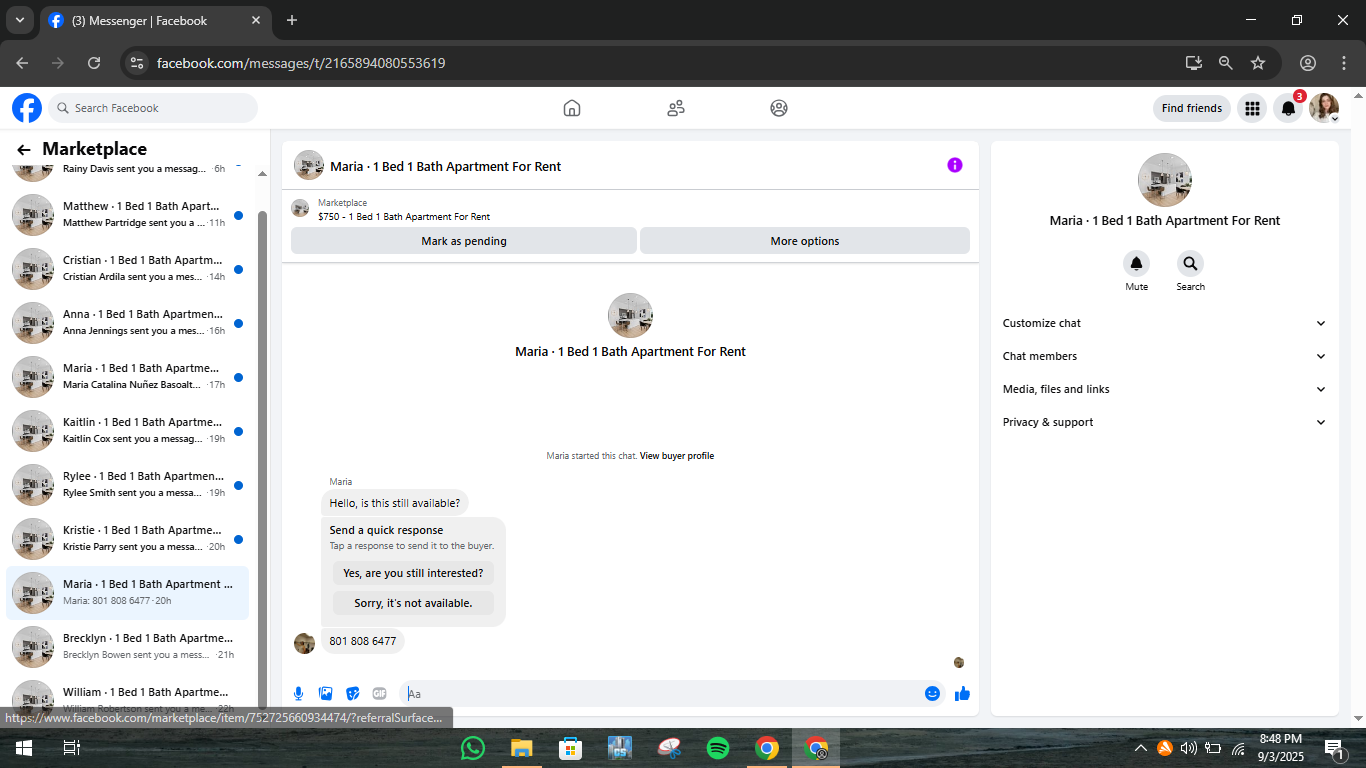The height and width of the screenshot is (768, 1366).
Task: Expand Media, files and links section
Action: 1164,389
